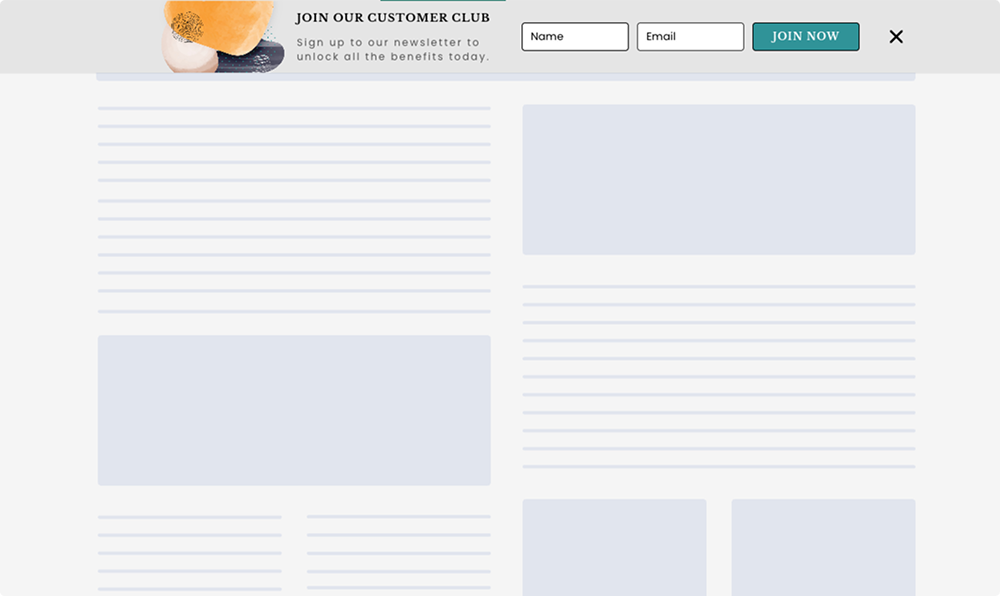
Task: Select the newsletter description text
Action: point(391,50)
